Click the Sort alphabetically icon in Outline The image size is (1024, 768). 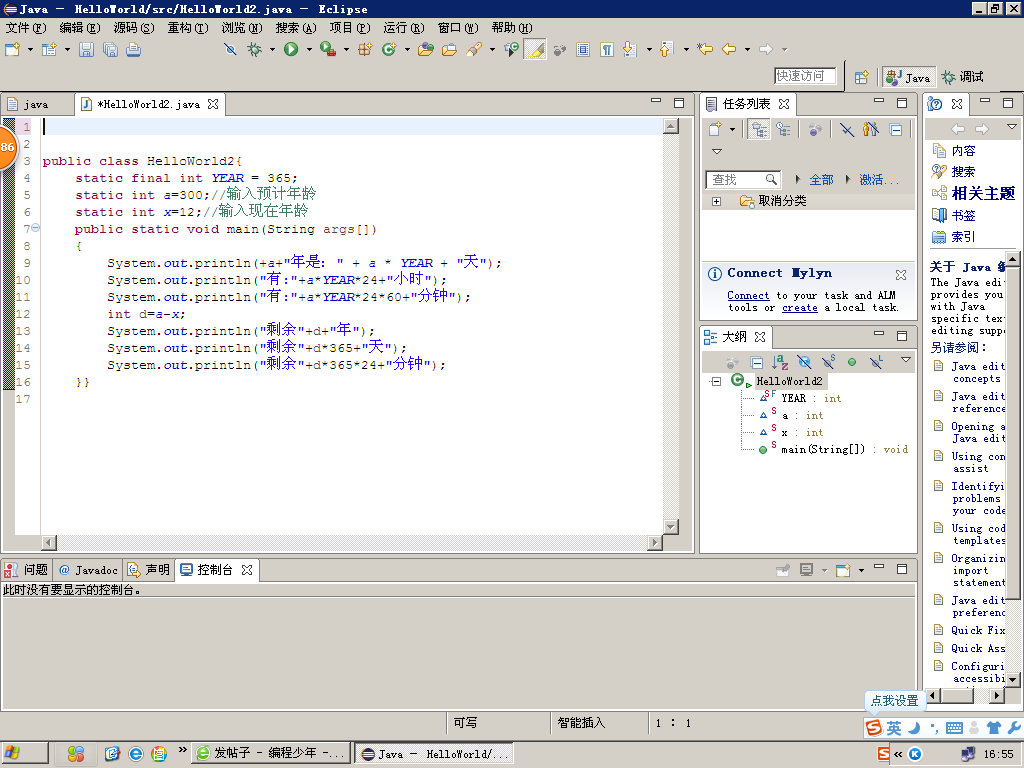point(780,362)
